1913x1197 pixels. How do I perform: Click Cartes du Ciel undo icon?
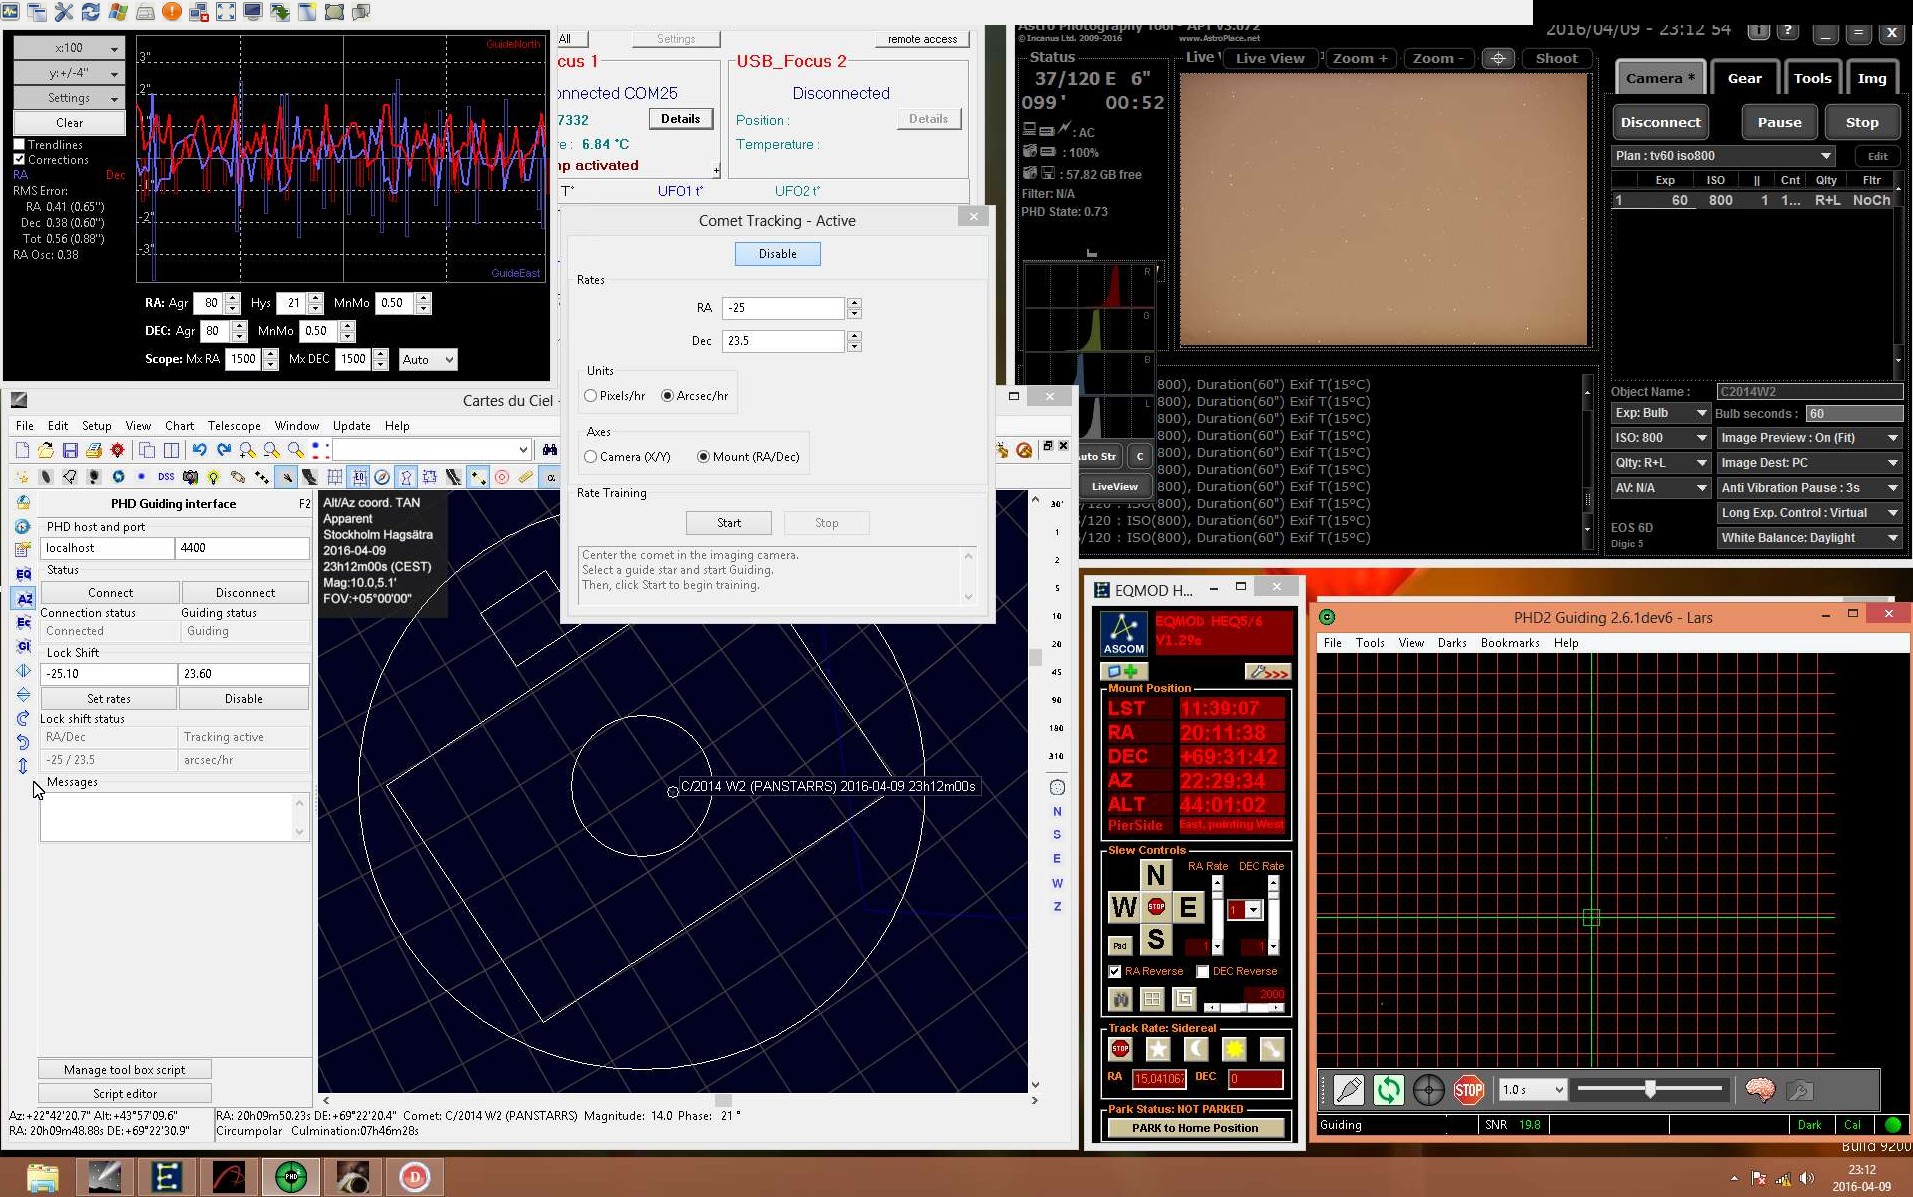(x=199, y=450)
